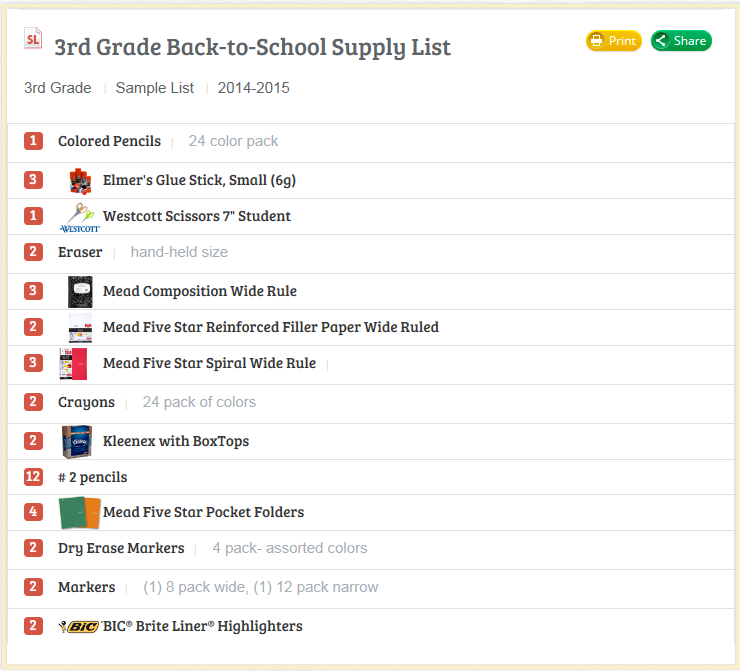Image resolution: width=740 pixels, height=671 pixels.
Task: Select the Colored Pencils list entry
Action: [109, 141]
